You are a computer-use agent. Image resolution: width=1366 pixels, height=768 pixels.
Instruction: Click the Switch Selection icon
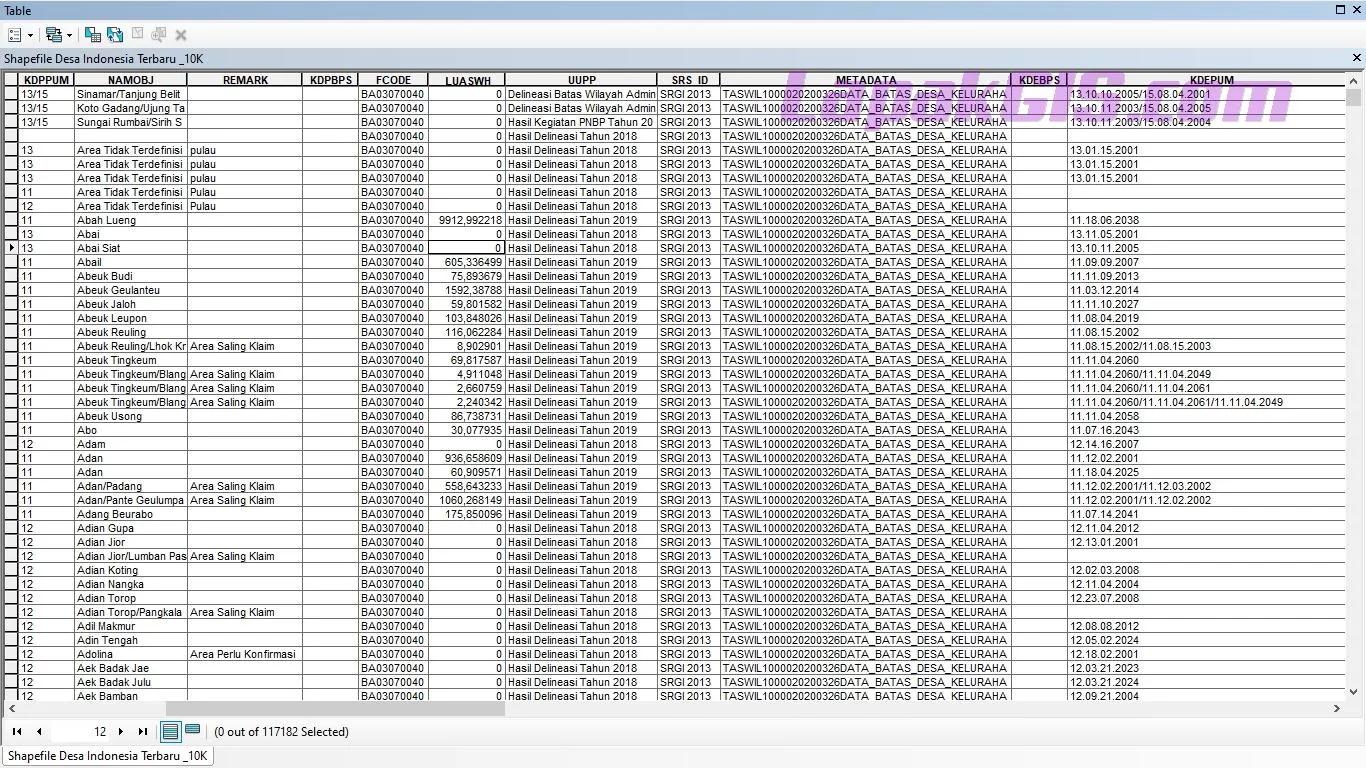click(115, 35)
